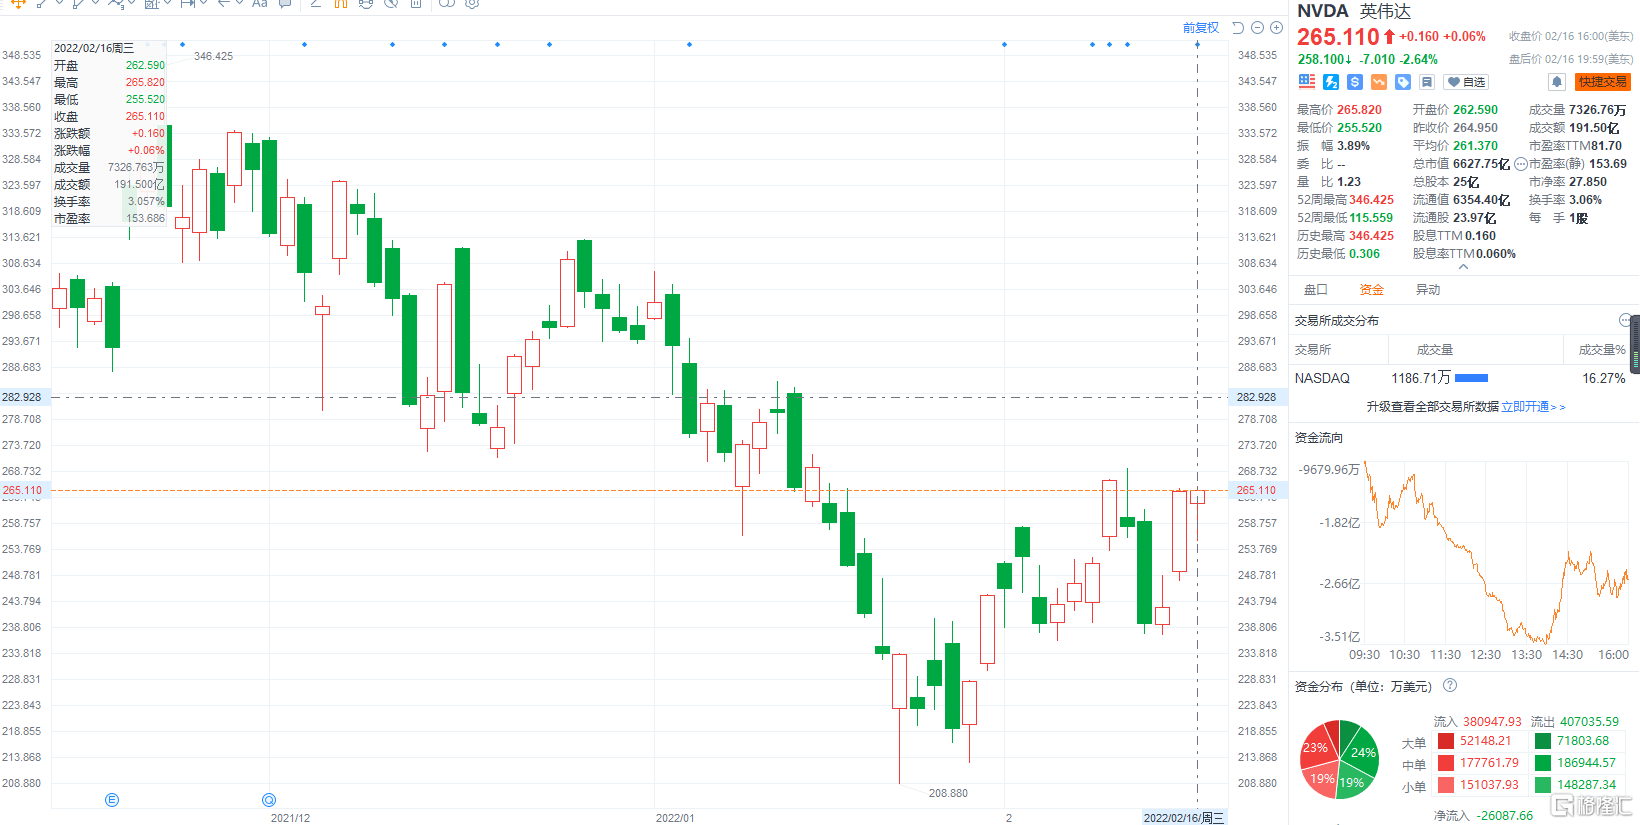Open drawing settings gear in the toolbar
This screenshot has height=825, width=1640.
pos(472,4)
